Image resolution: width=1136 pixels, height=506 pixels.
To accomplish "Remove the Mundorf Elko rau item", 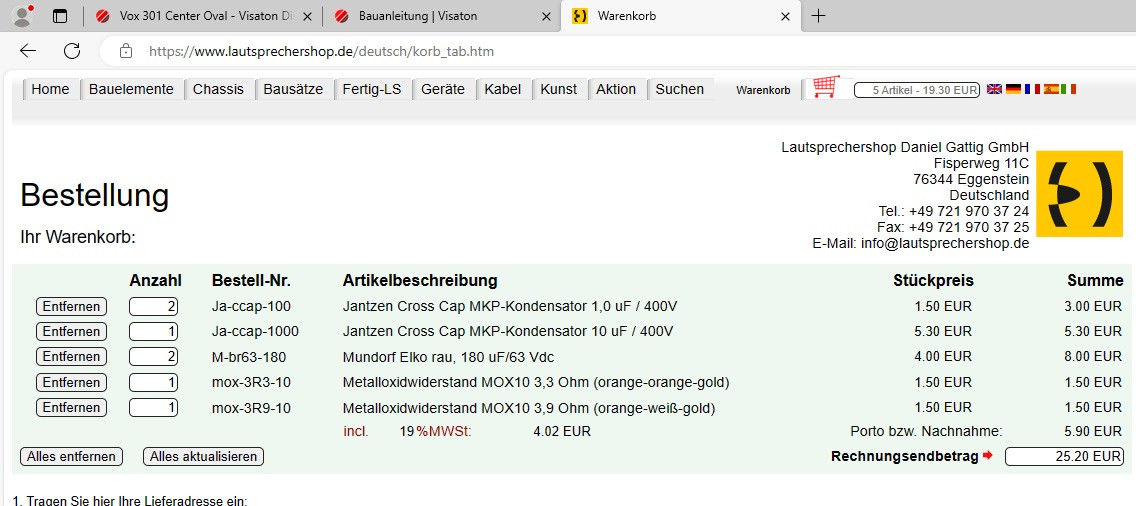I will click(71, 357).
